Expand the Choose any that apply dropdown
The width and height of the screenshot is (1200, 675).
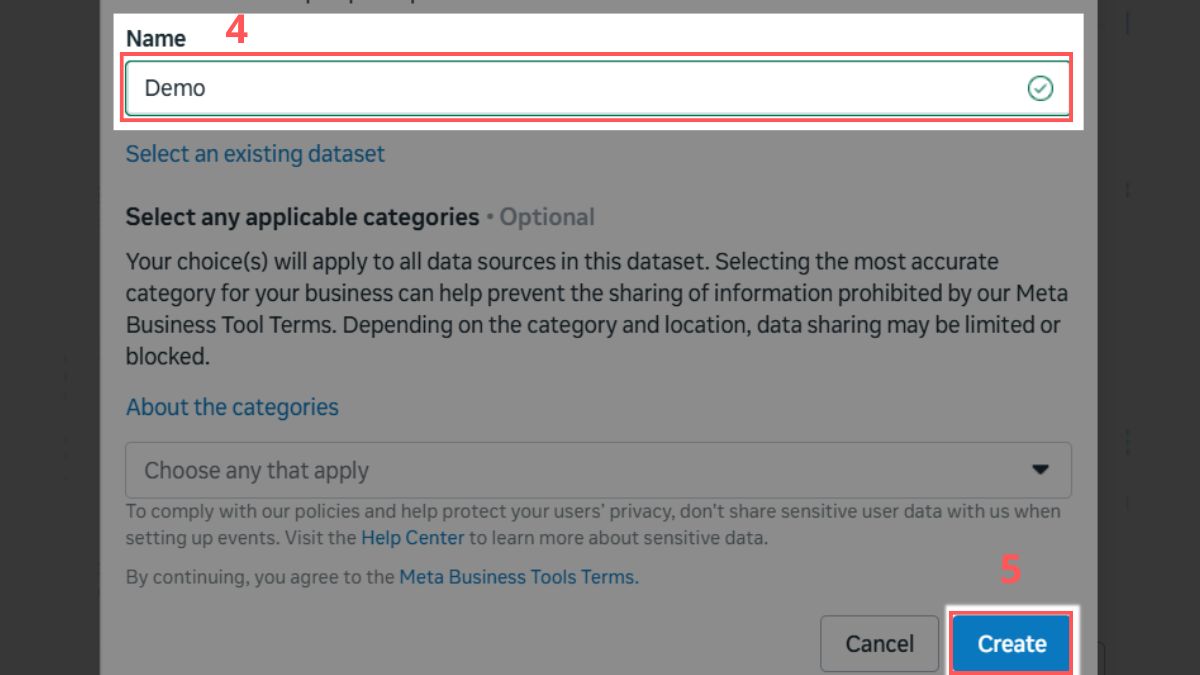(598, 470)
